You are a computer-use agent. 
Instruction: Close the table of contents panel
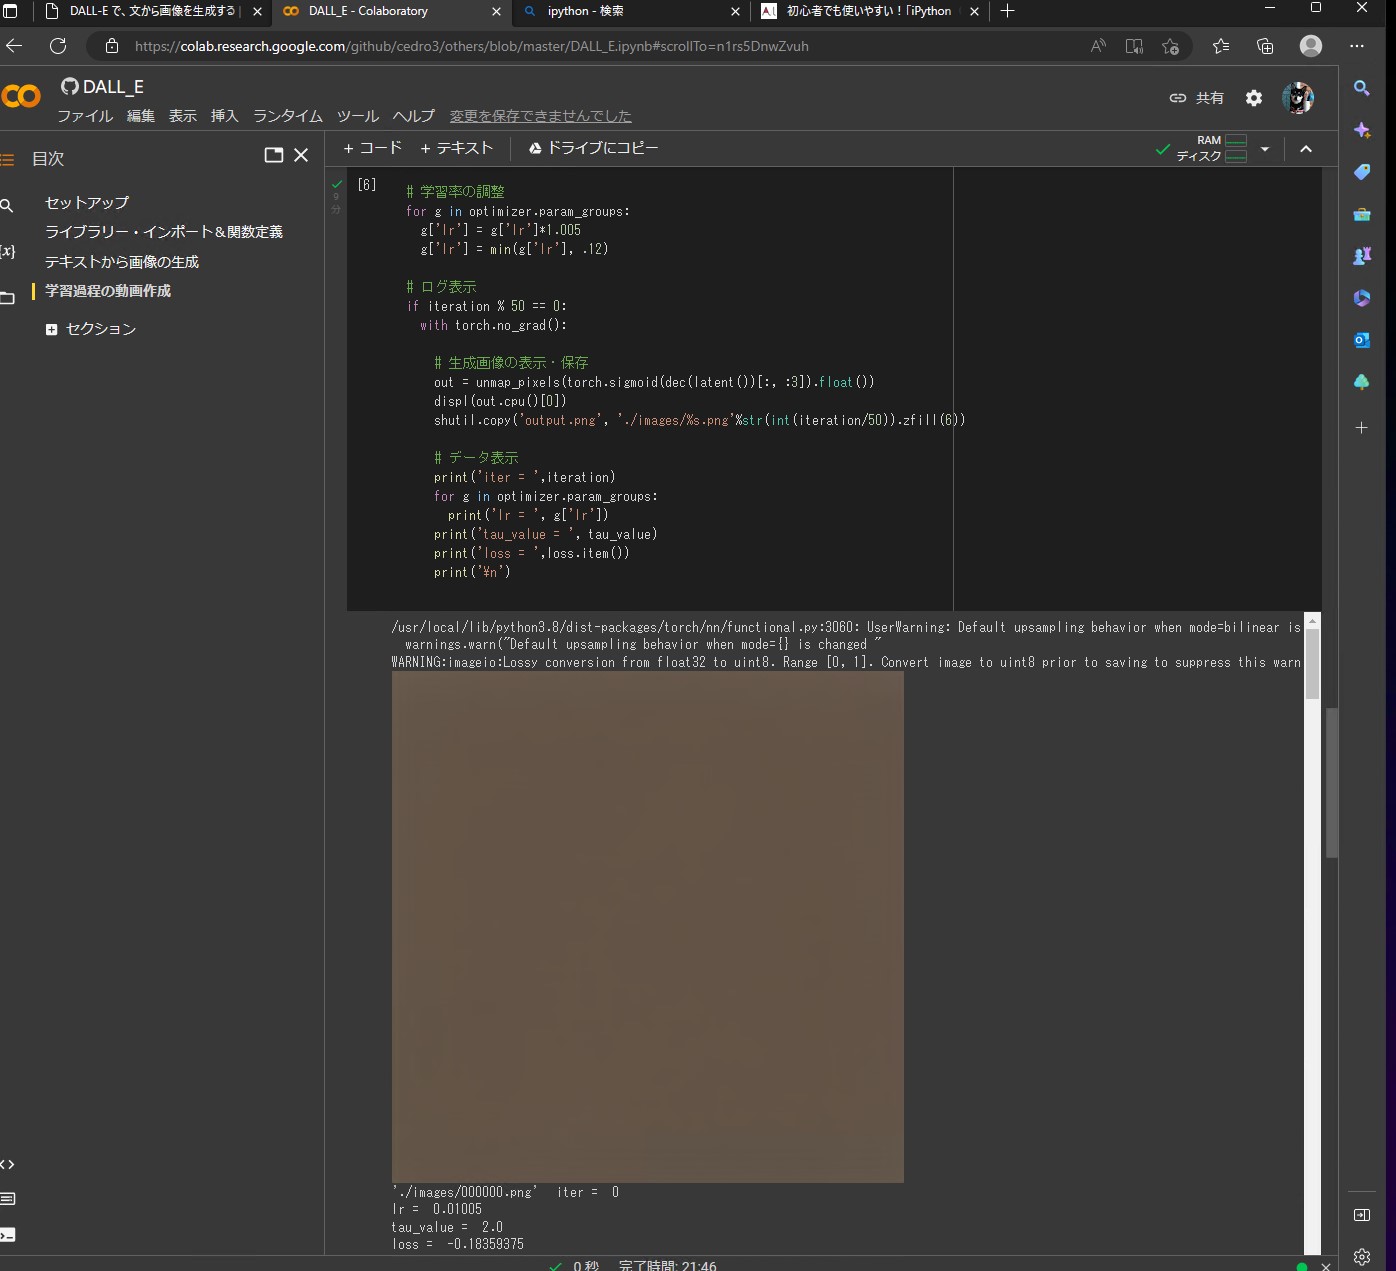(301, 155)
